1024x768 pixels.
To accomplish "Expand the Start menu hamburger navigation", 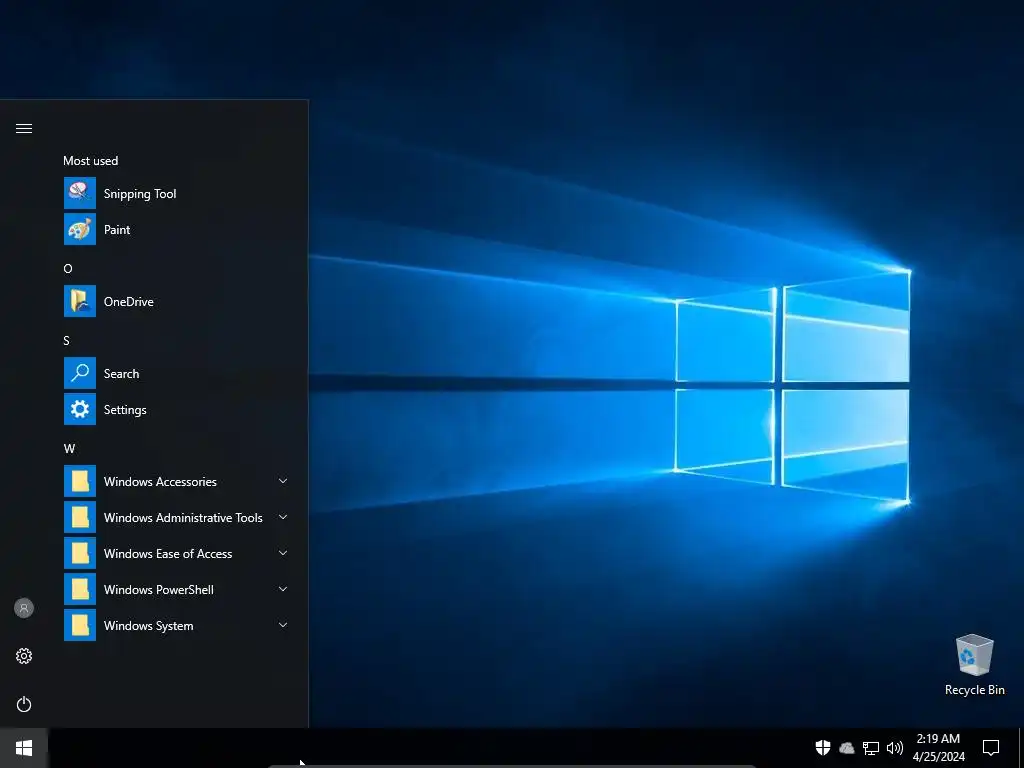I will (24, 129).
